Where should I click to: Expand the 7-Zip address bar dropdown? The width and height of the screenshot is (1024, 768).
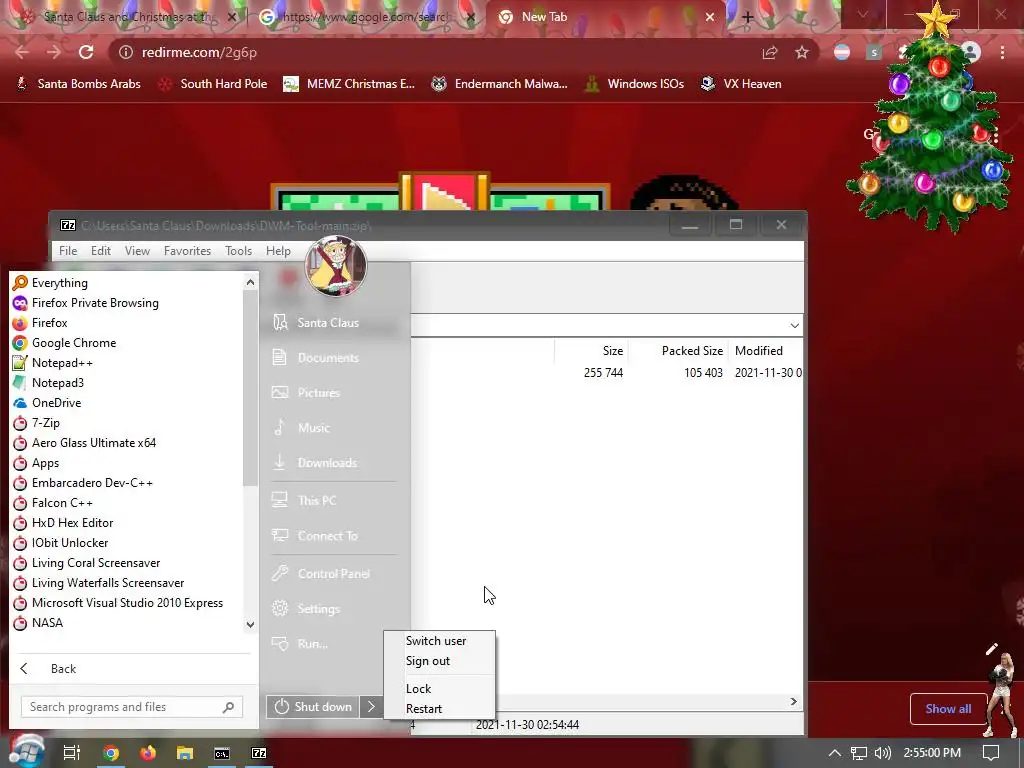tap(794, 325)
